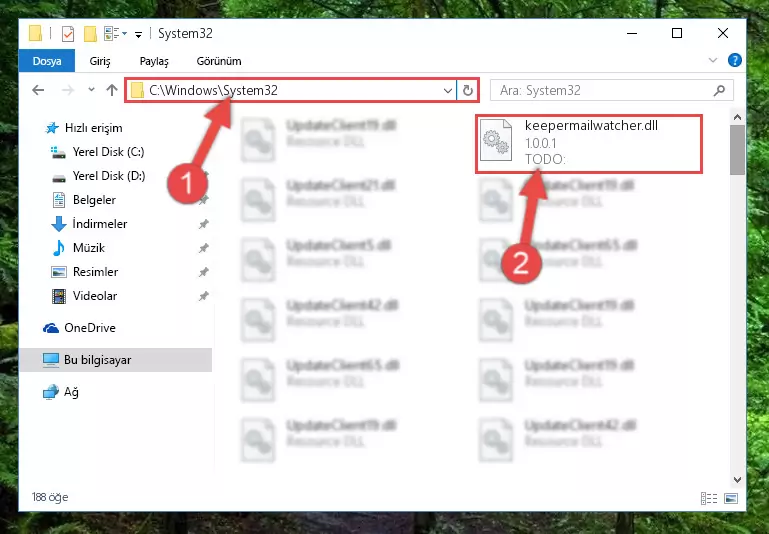The image size is (769, 534).
Task: Go up one folder level
Action: (112, 90)
